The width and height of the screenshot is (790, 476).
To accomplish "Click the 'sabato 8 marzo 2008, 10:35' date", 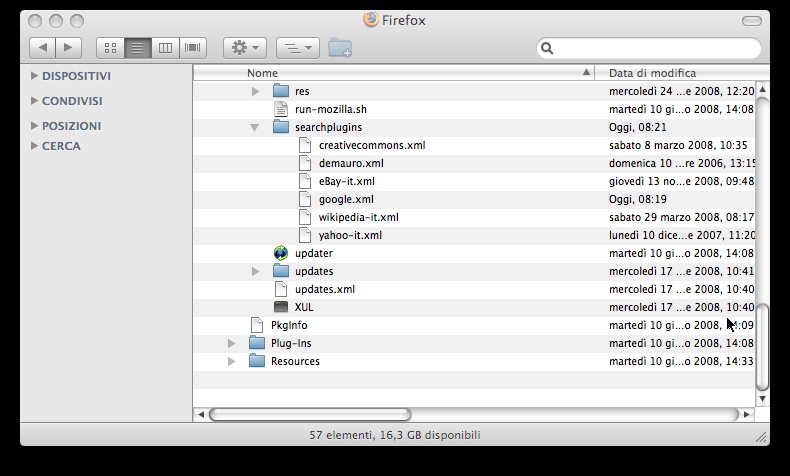I will click(x=678, y=146).
